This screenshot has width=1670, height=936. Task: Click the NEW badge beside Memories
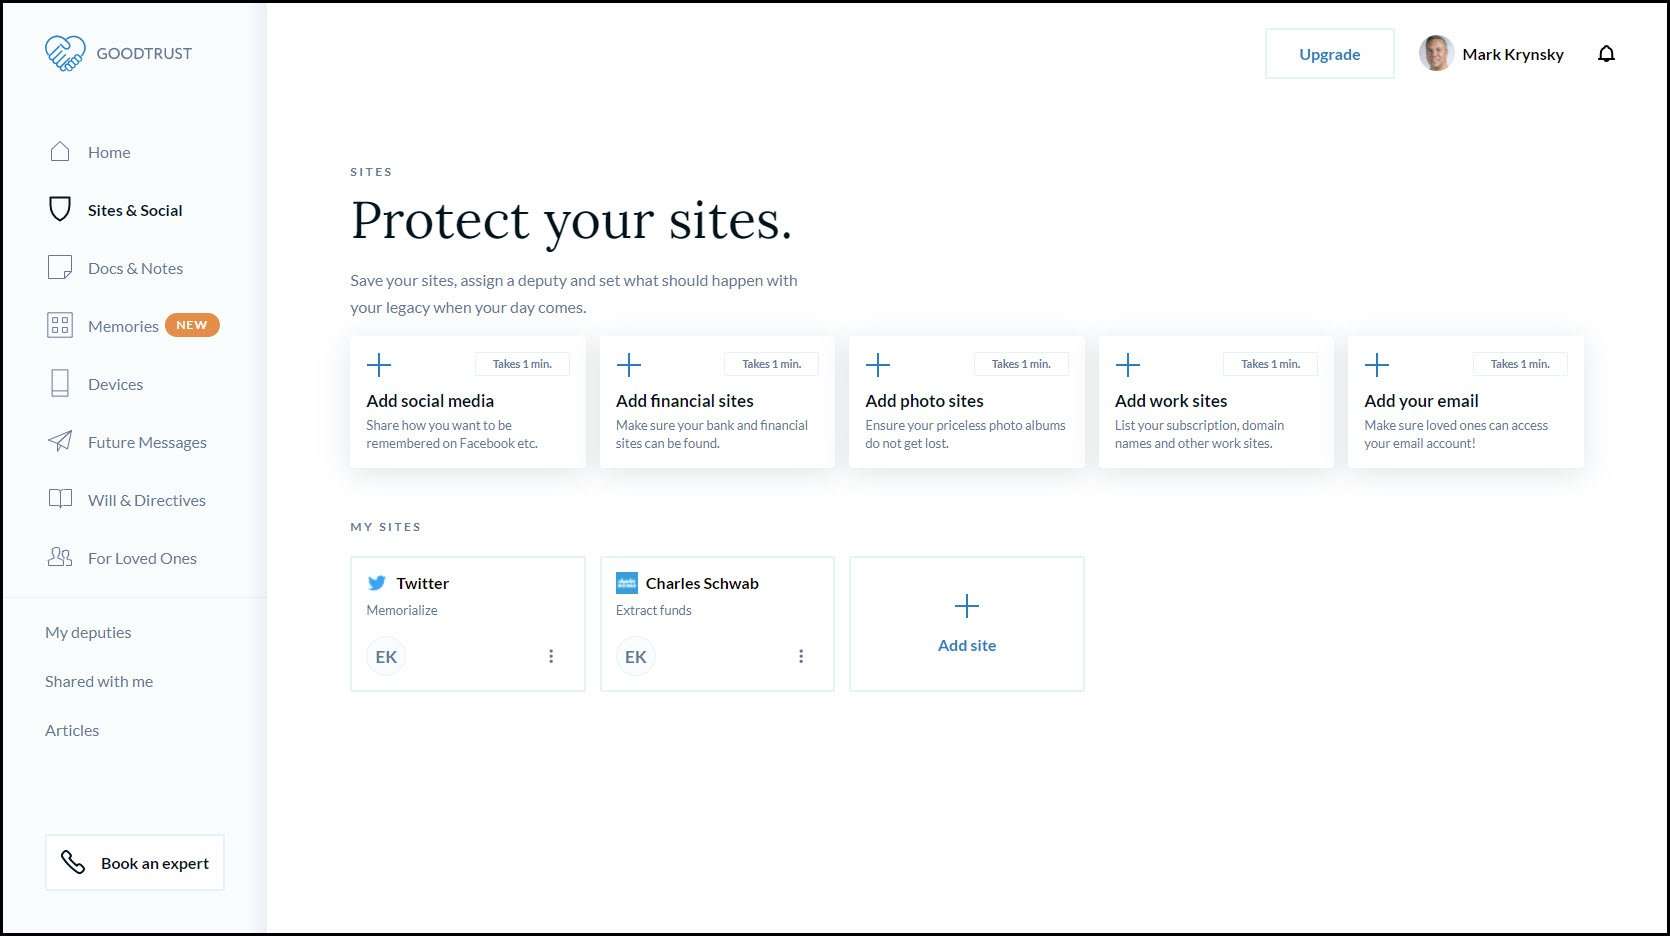point(192,325)
